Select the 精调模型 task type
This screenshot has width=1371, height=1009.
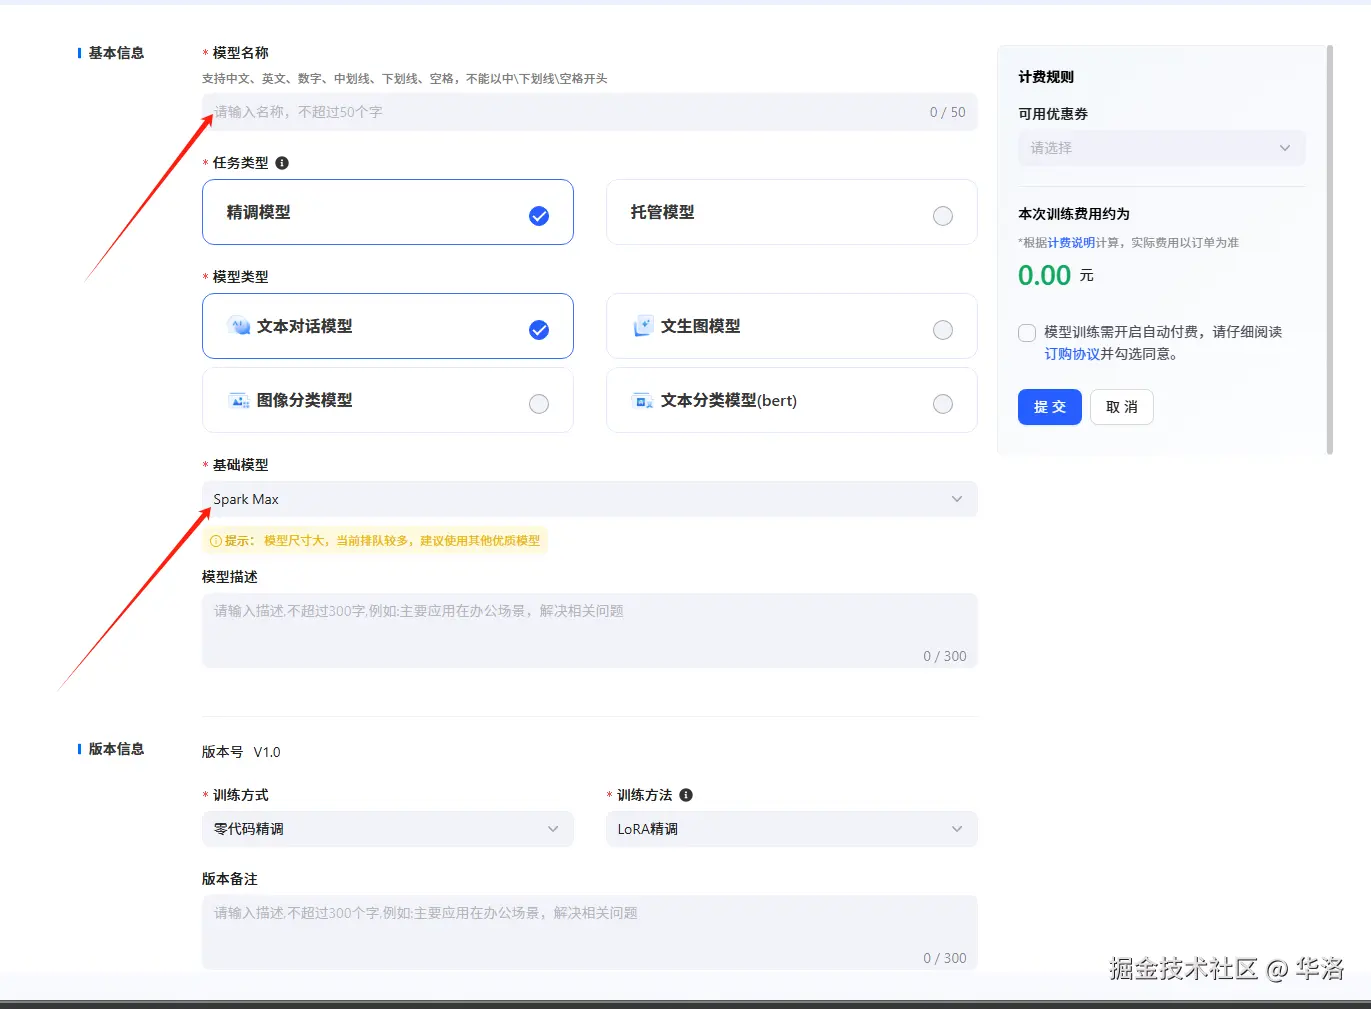click(x=388, y=212)
